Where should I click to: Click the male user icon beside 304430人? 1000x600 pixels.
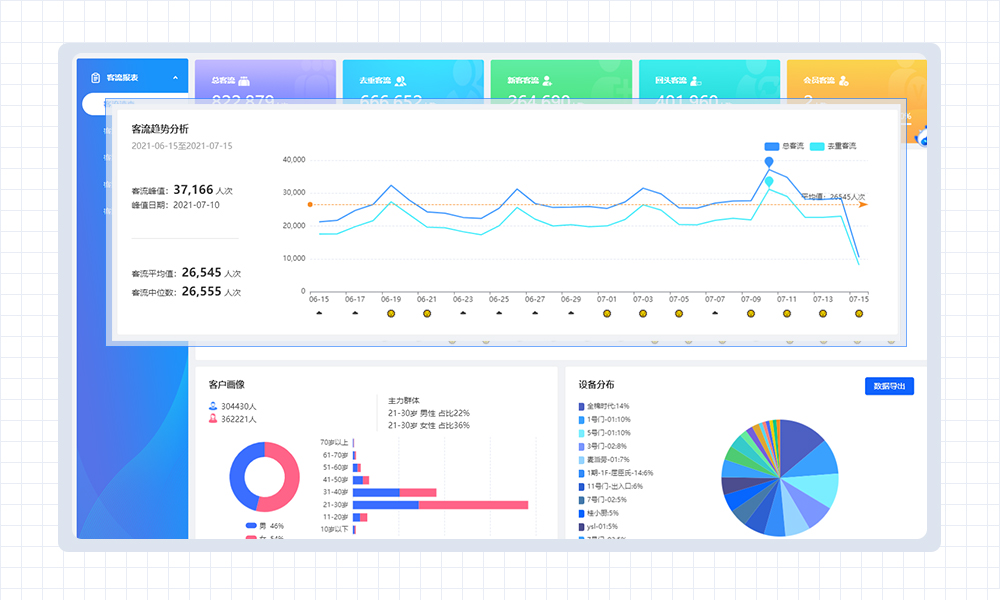pos(213,406)
